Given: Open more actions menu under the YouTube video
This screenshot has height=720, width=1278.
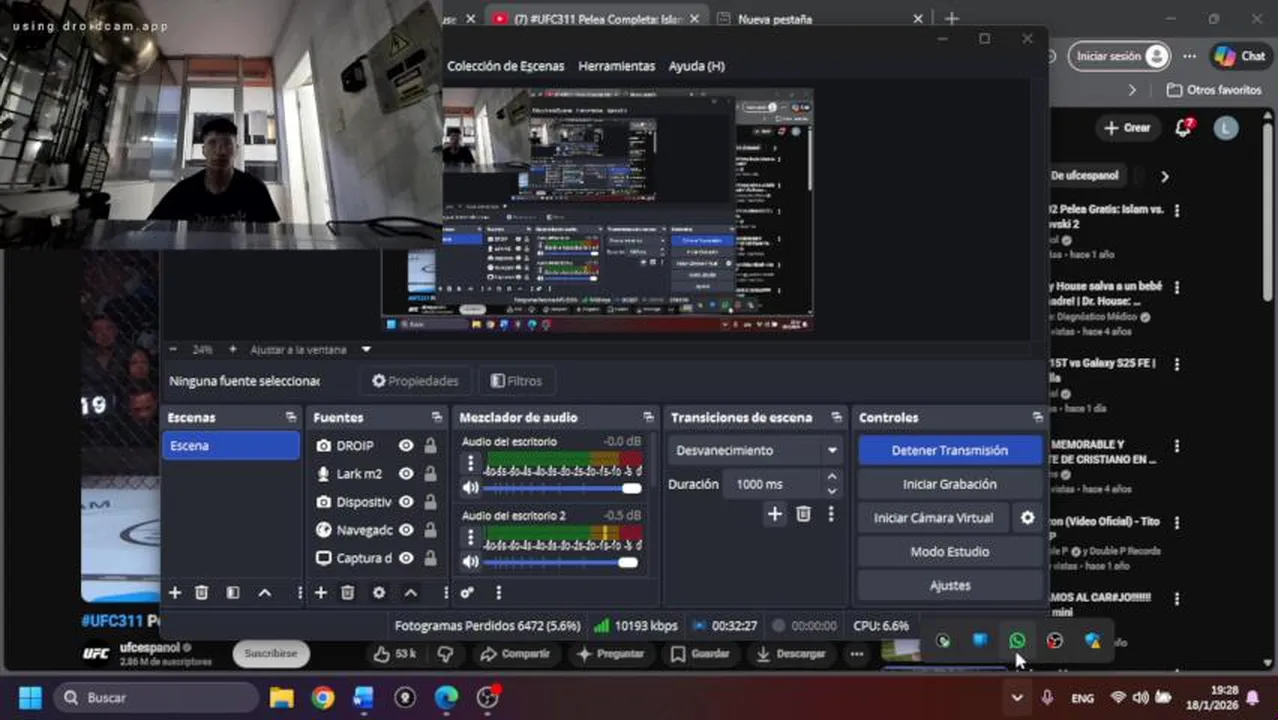Looking at the screenshot, I should tap(857, 654).
